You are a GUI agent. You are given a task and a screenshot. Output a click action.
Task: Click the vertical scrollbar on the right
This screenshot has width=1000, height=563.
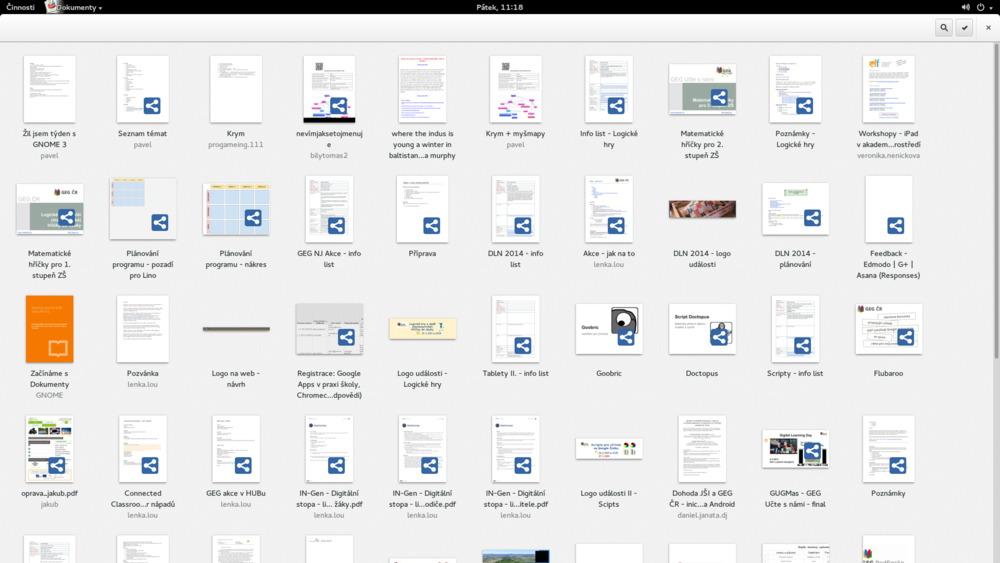point(997,201)
